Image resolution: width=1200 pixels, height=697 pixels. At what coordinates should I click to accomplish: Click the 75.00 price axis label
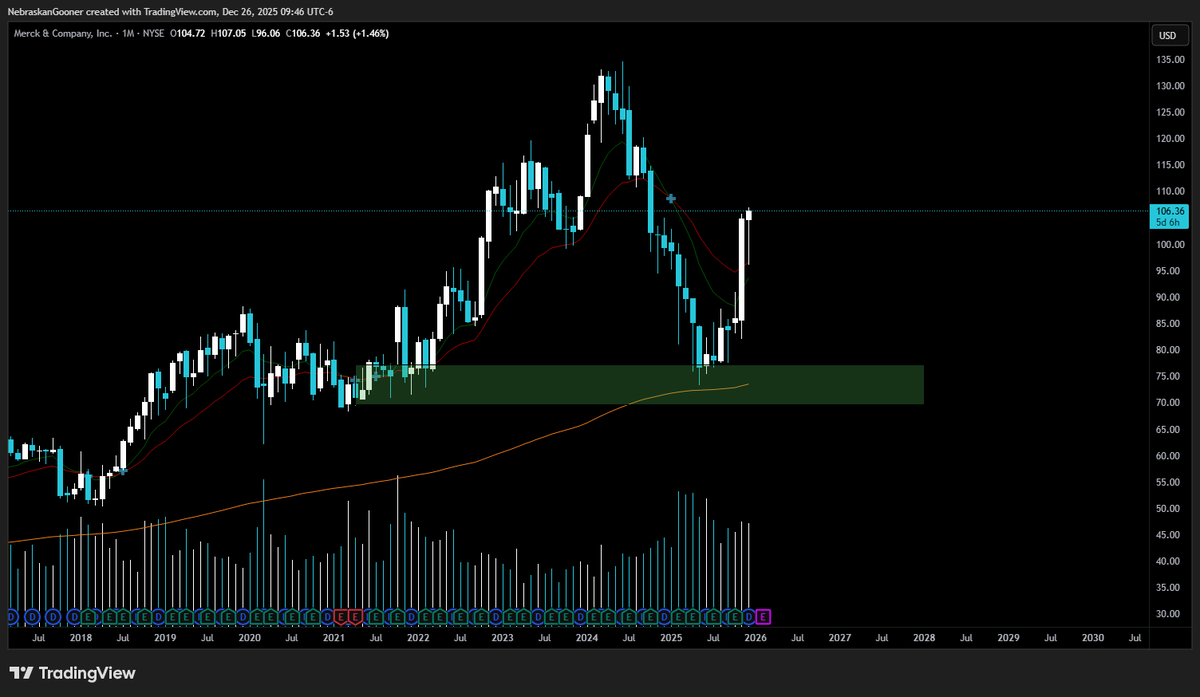[x=1170, y=377]
